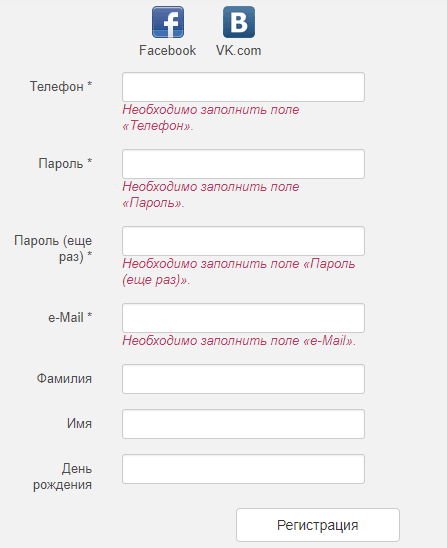Click the «Телефон» required-field error message
Screen dimensions: 447x548
211,117
